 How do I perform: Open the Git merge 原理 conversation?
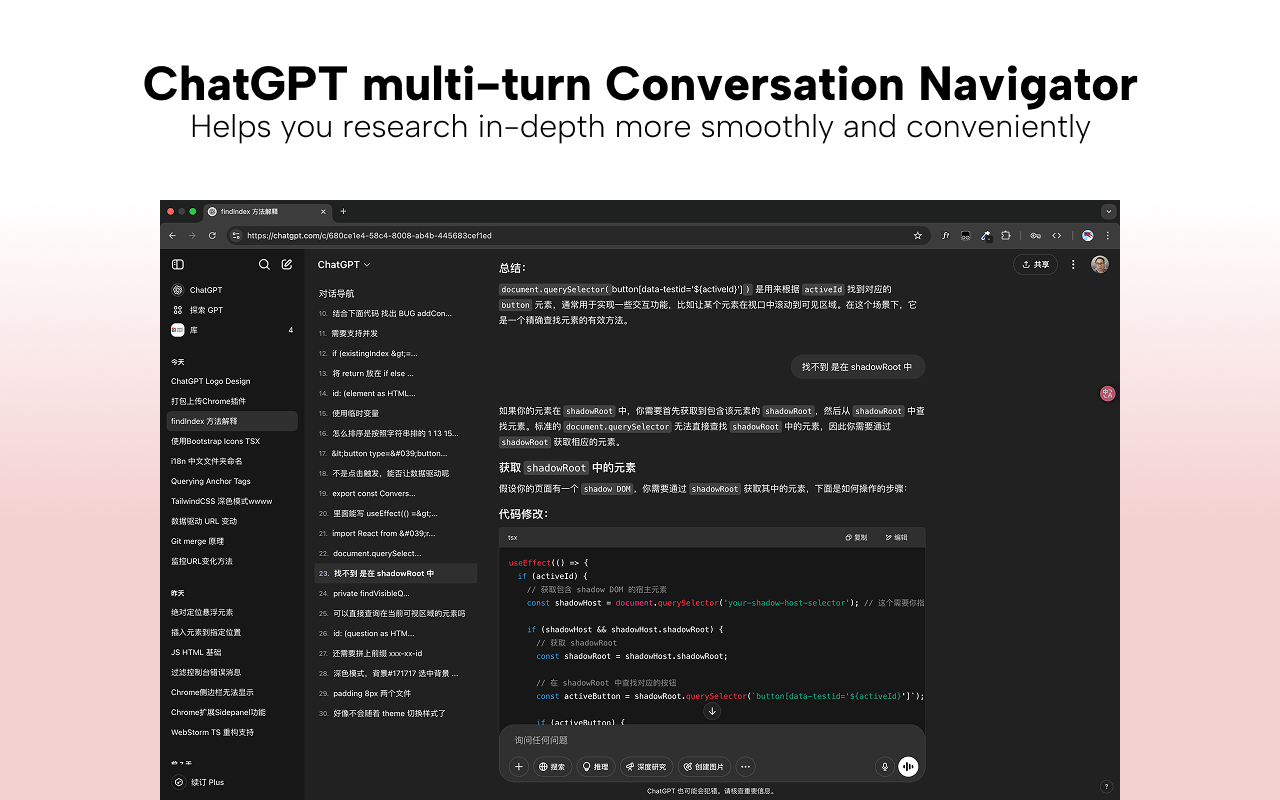tap(232, 541)
